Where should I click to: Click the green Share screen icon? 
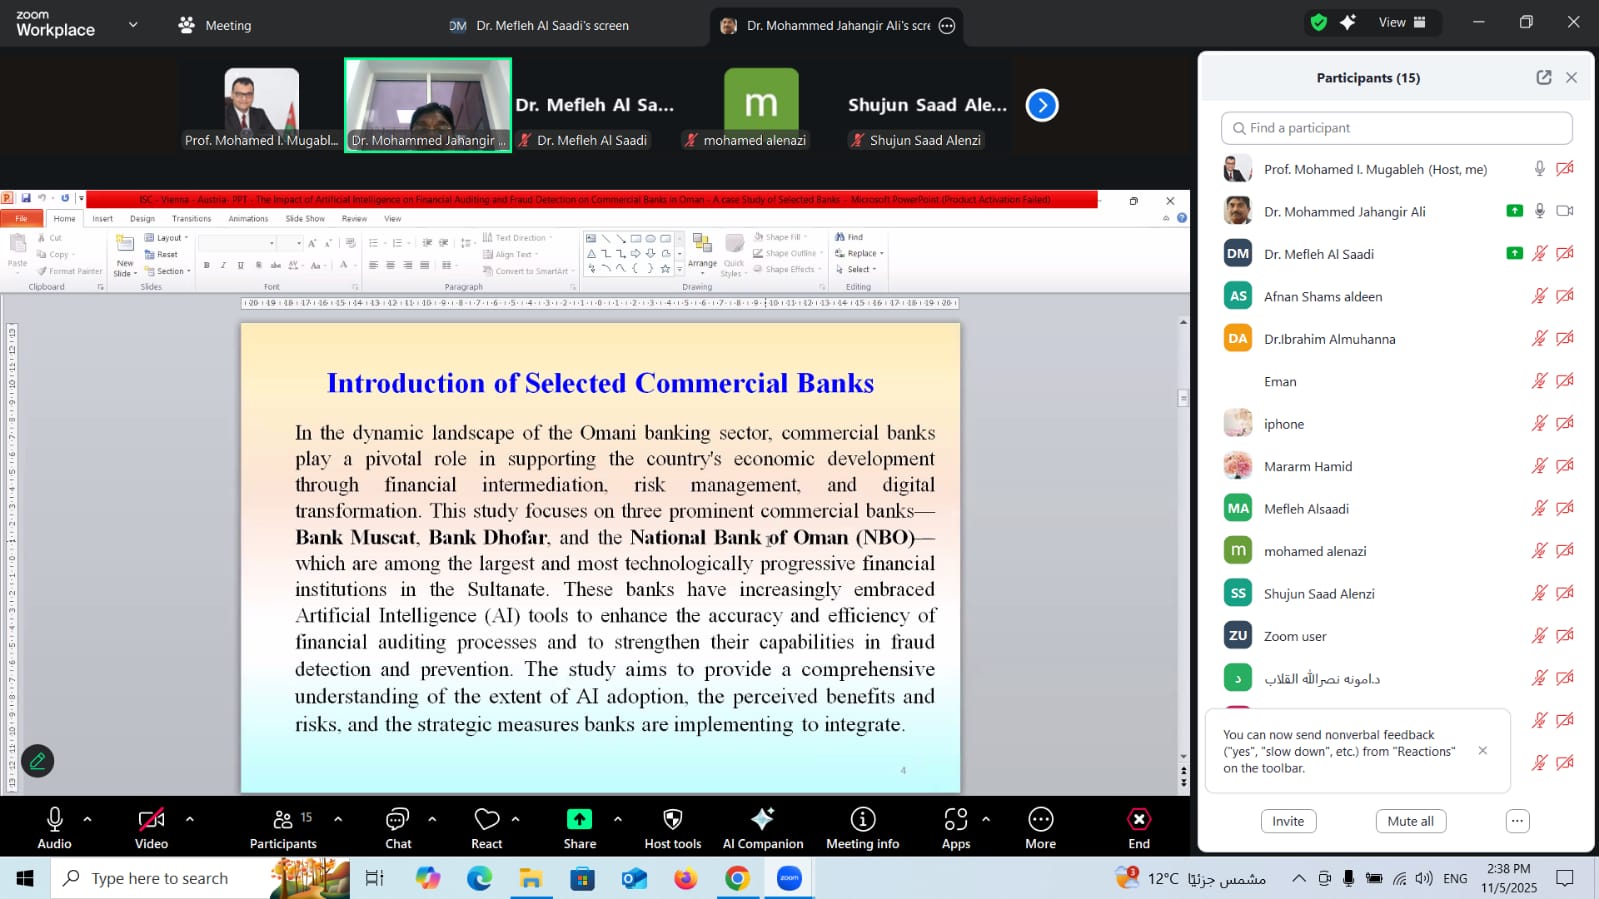(x=579, y=820)
